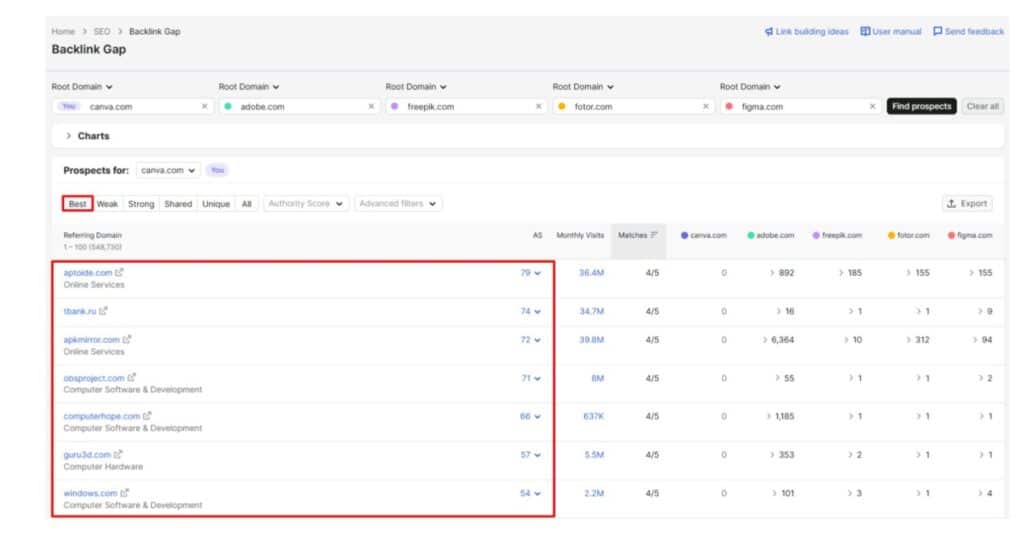Screen dimensions: 1024x558
Task: Click the orange dot beside fotor.com input
Action: tap(562, 107)
